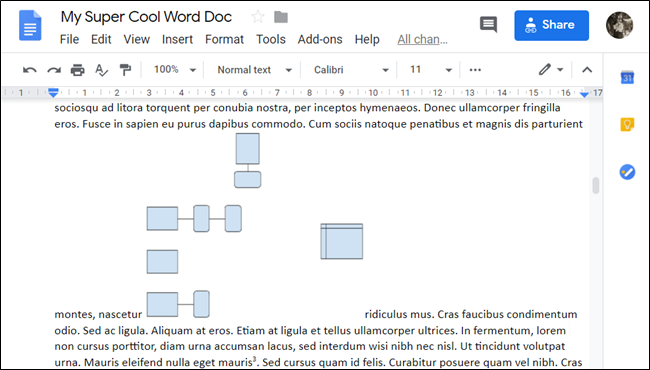Show more toolbar options (three dots)
The width and height of the screenshot is (650, 370).
(475, 70)
